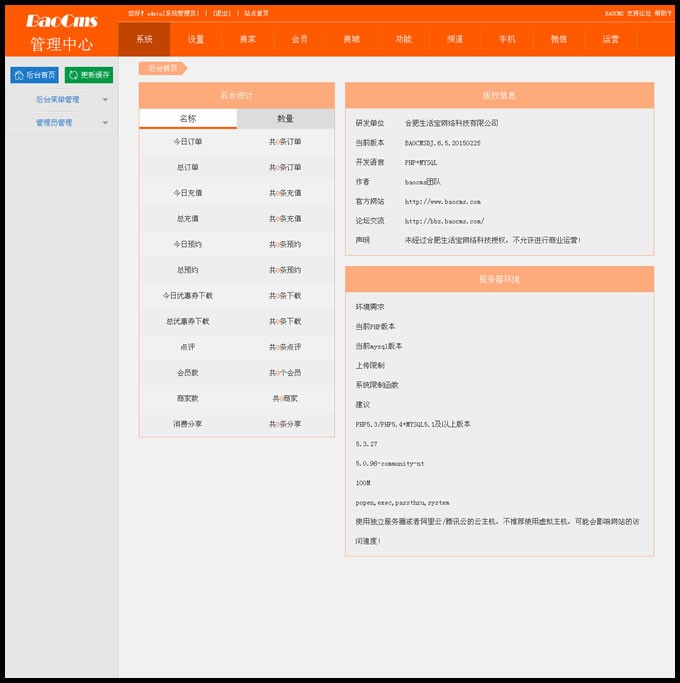Select the 数量 column header
Image resolution: width=680 pixels, height=683 pixels.
[285, 118]
